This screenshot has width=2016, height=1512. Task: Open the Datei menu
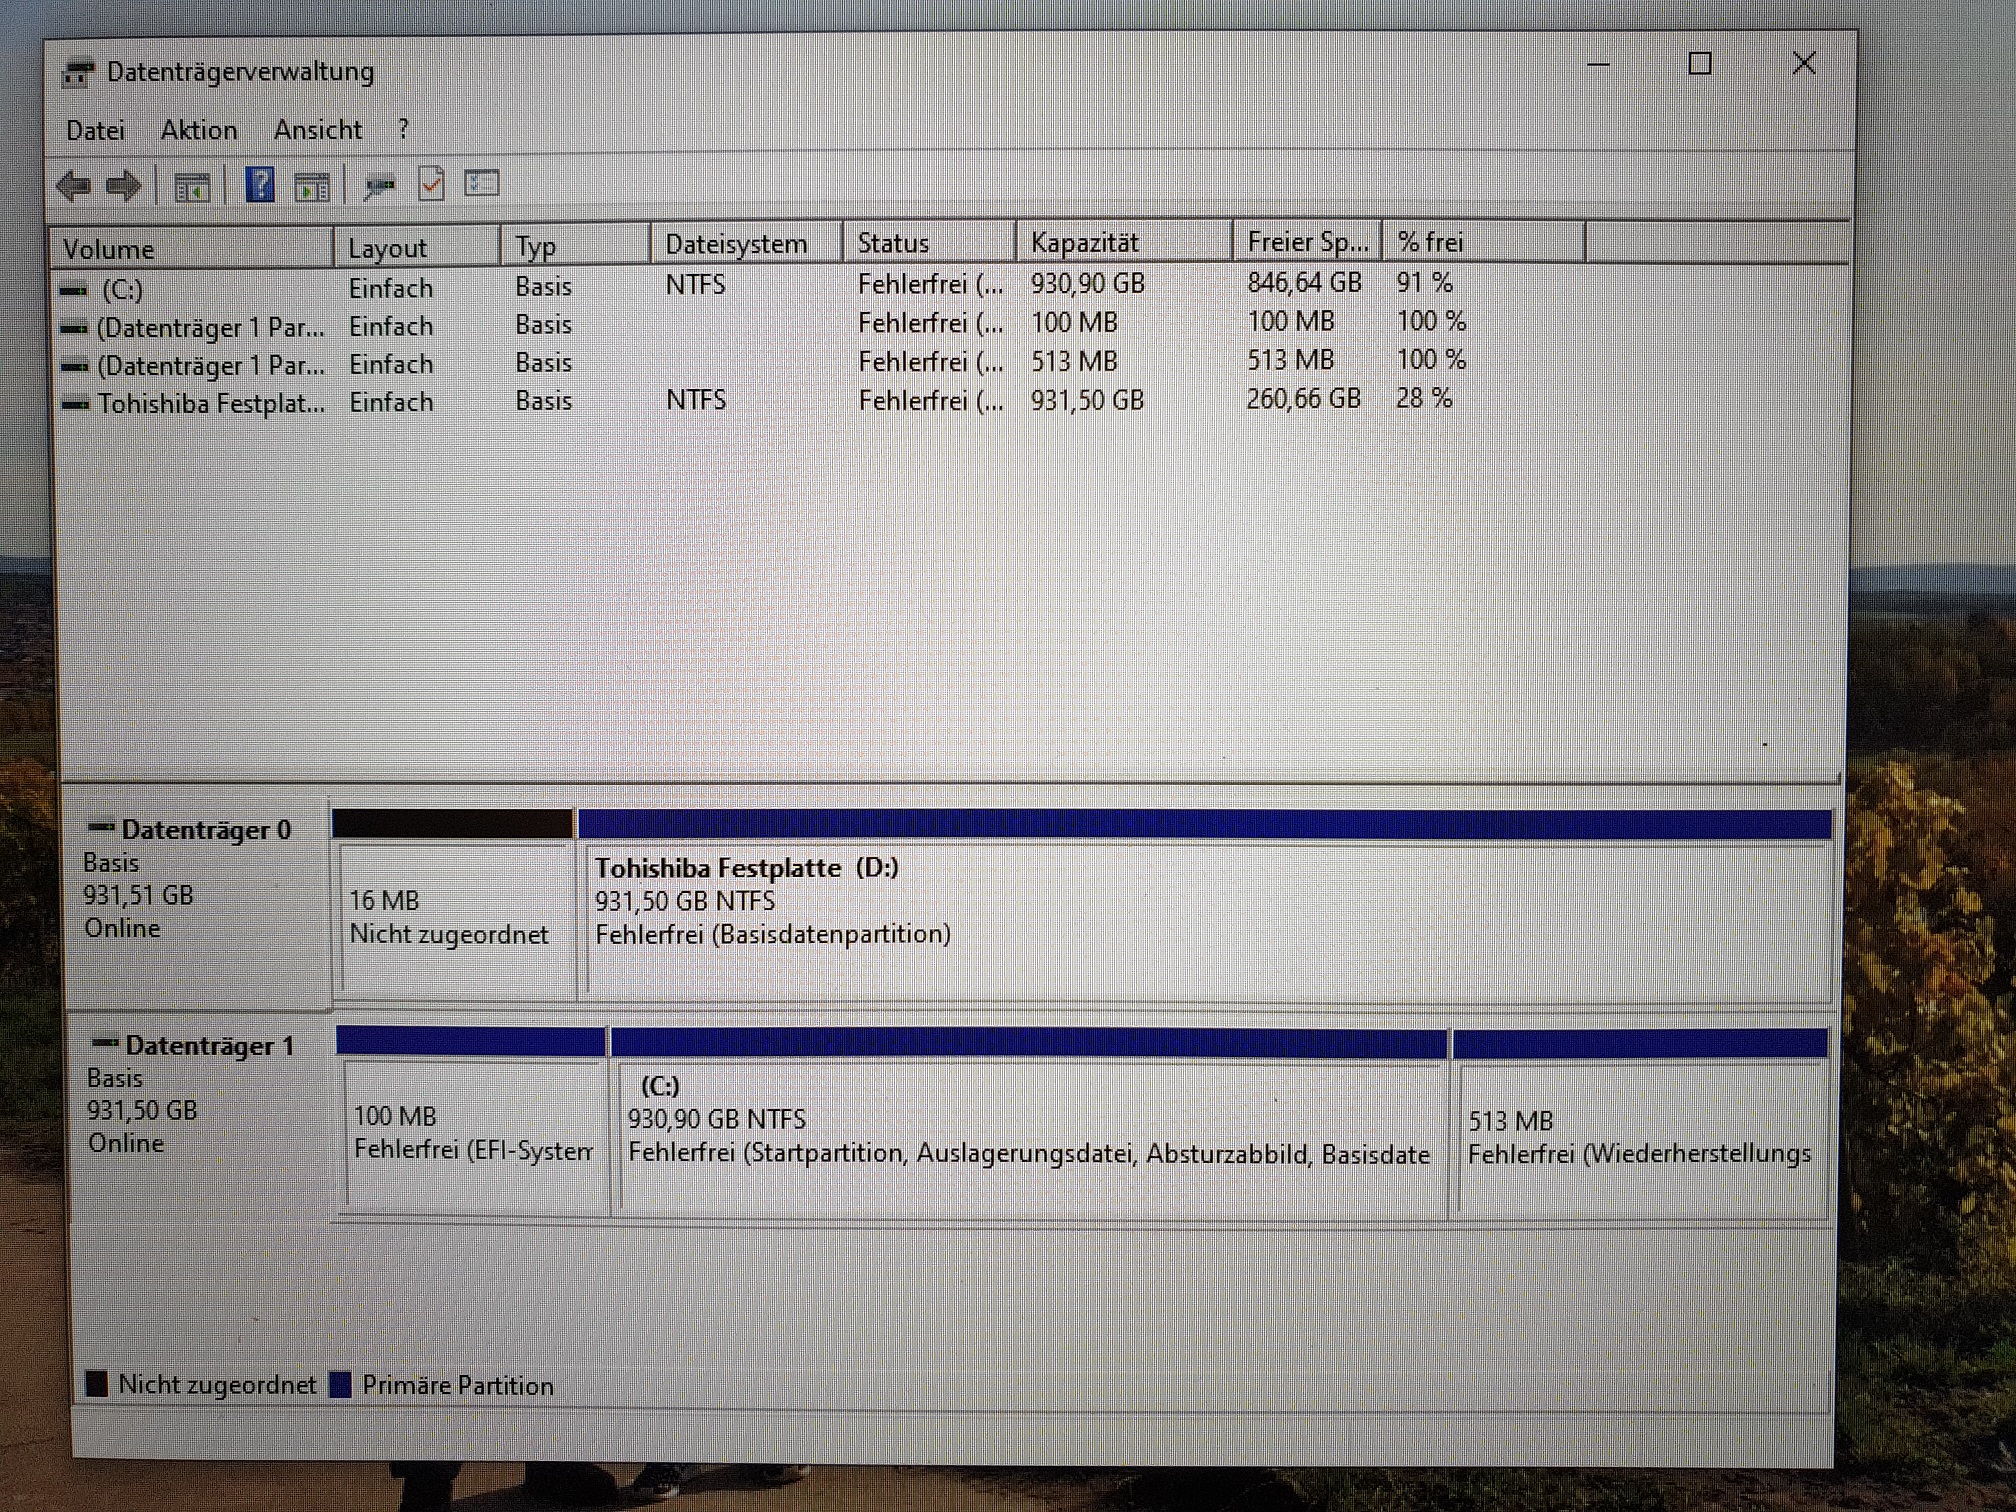95,130
